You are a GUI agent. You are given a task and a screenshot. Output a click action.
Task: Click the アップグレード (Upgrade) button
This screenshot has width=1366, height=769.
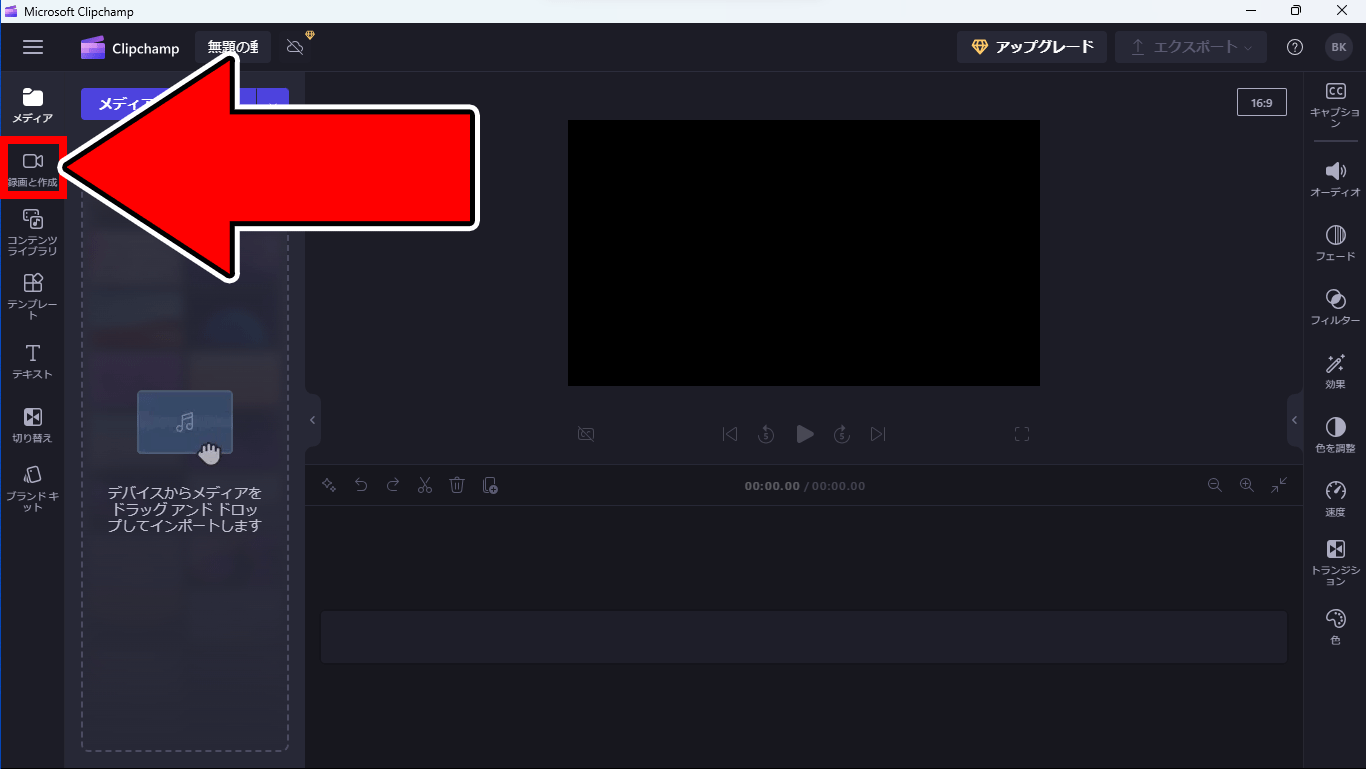pyautogui.click(x=1032, y=47)
